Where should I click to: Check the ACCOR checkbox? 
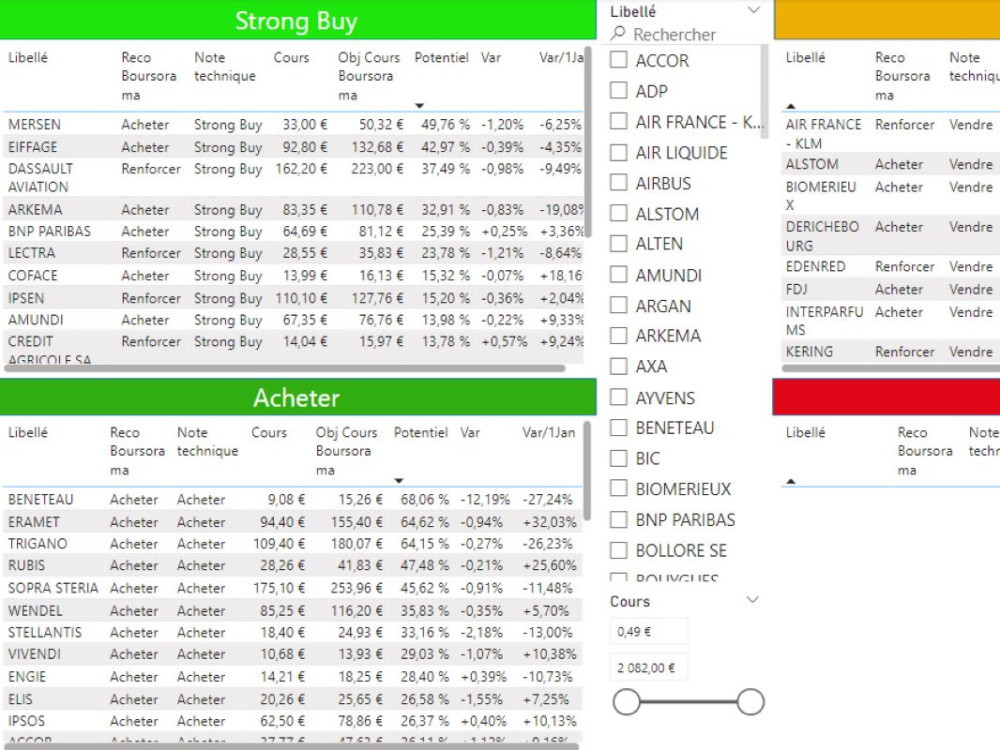pos(617,60)
